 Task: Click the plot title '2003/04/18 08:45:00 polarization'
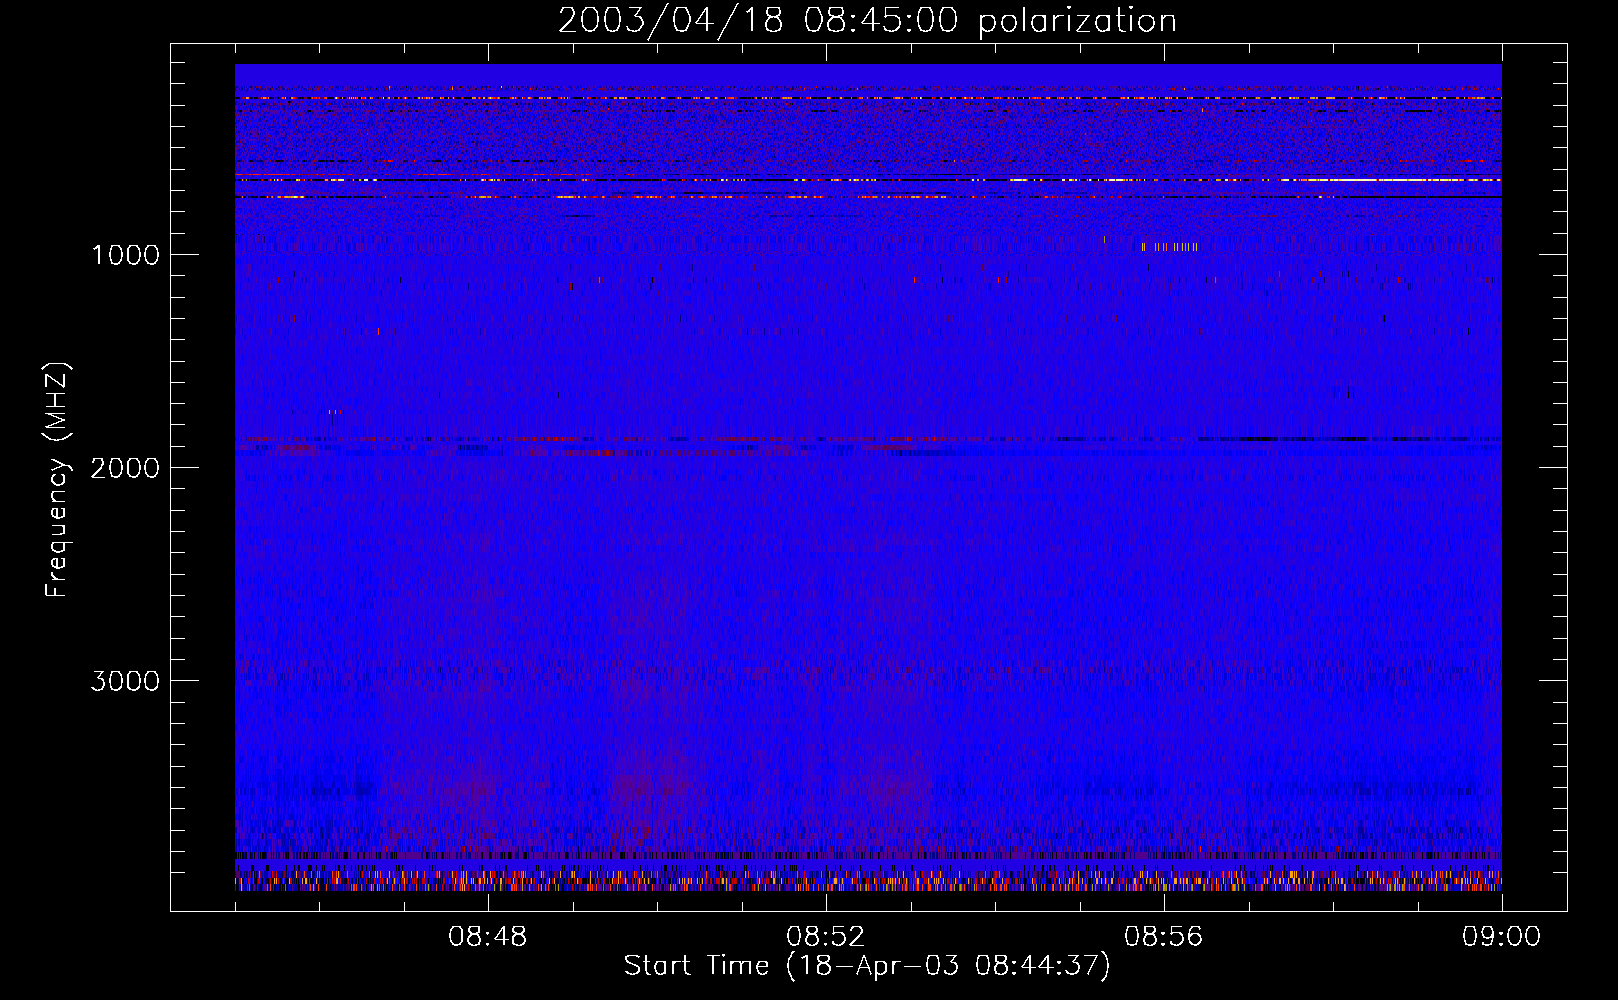(867, 21)
